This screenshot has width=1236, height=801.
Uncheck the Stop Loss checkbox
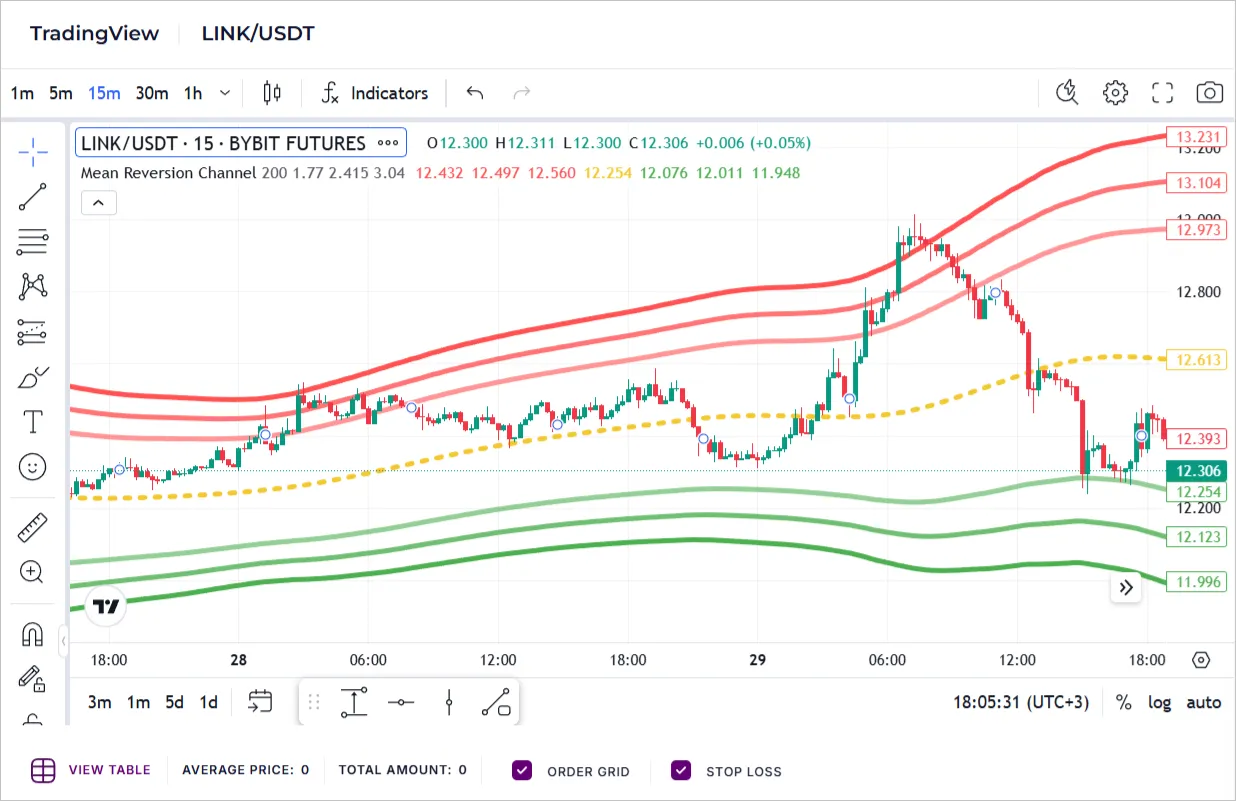681,770
